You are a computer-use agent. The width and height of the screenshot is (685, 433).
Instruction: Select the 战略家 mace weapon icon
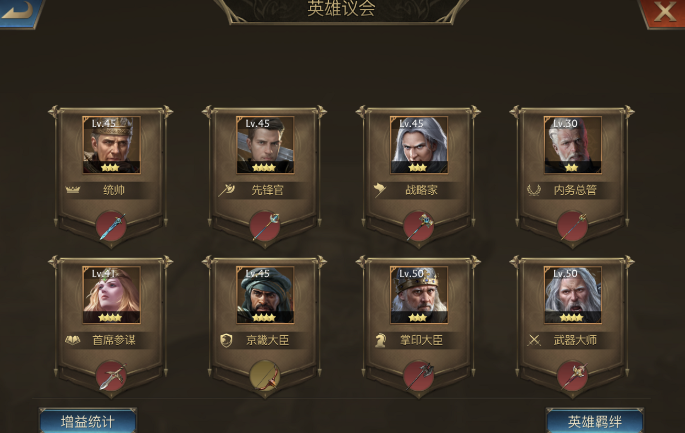click(x=419, y=226)
